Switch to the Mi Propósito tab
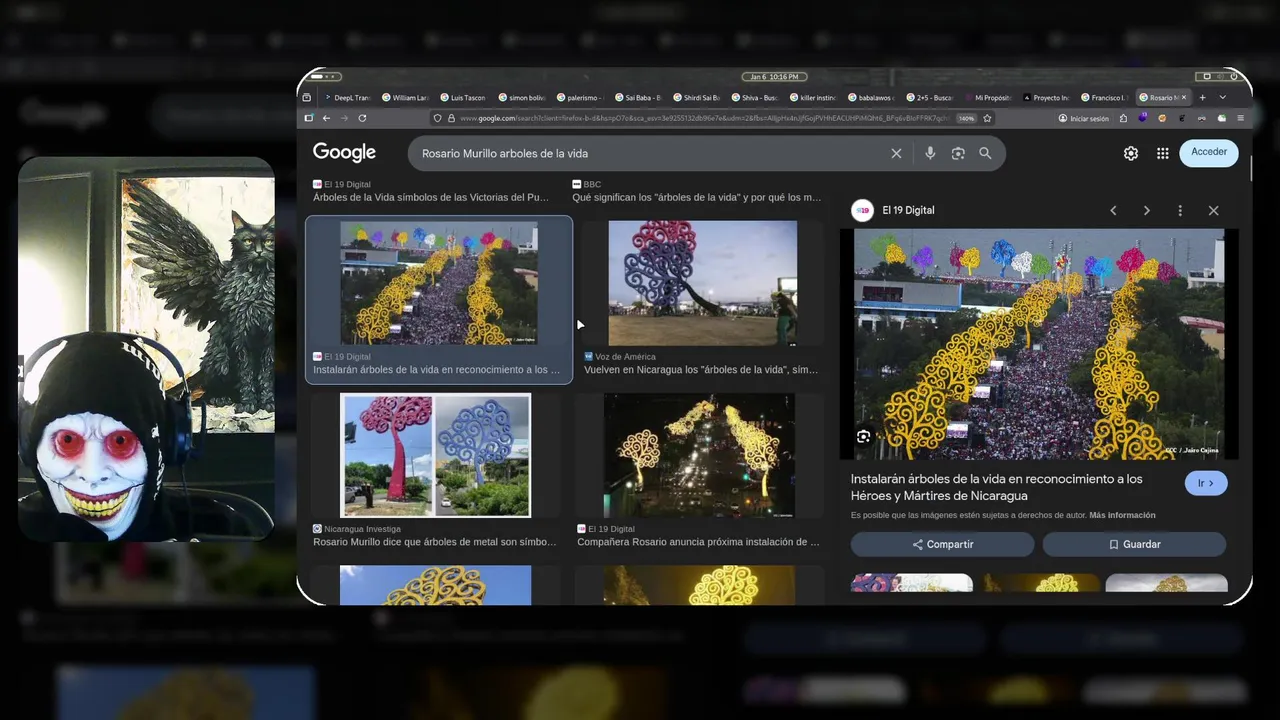Screen dimensions: 1280x720 988,98
